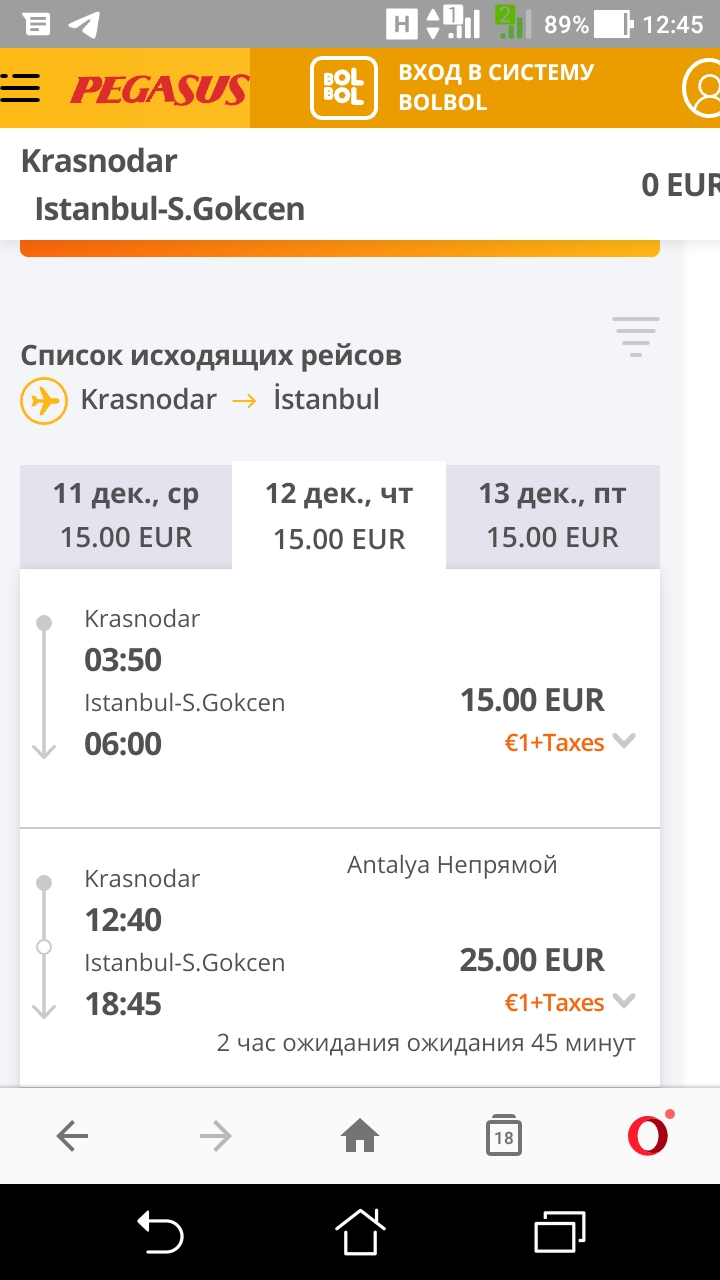Select the 13 Dec Friday date tab
Viewport: 720px width, 1280px height.
[x=552, y=515]
